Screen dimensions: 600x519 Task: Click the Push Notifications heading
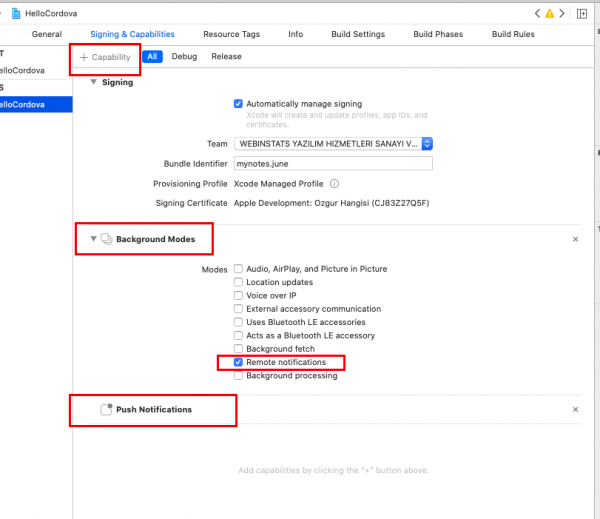tap(154, 410)
